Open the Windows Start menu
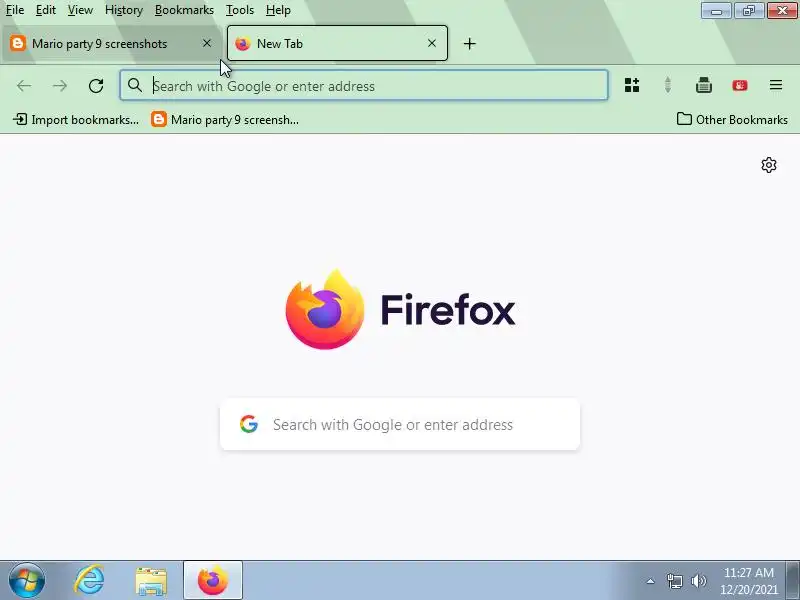The image size is (800, 600). [x=27, y=581]
